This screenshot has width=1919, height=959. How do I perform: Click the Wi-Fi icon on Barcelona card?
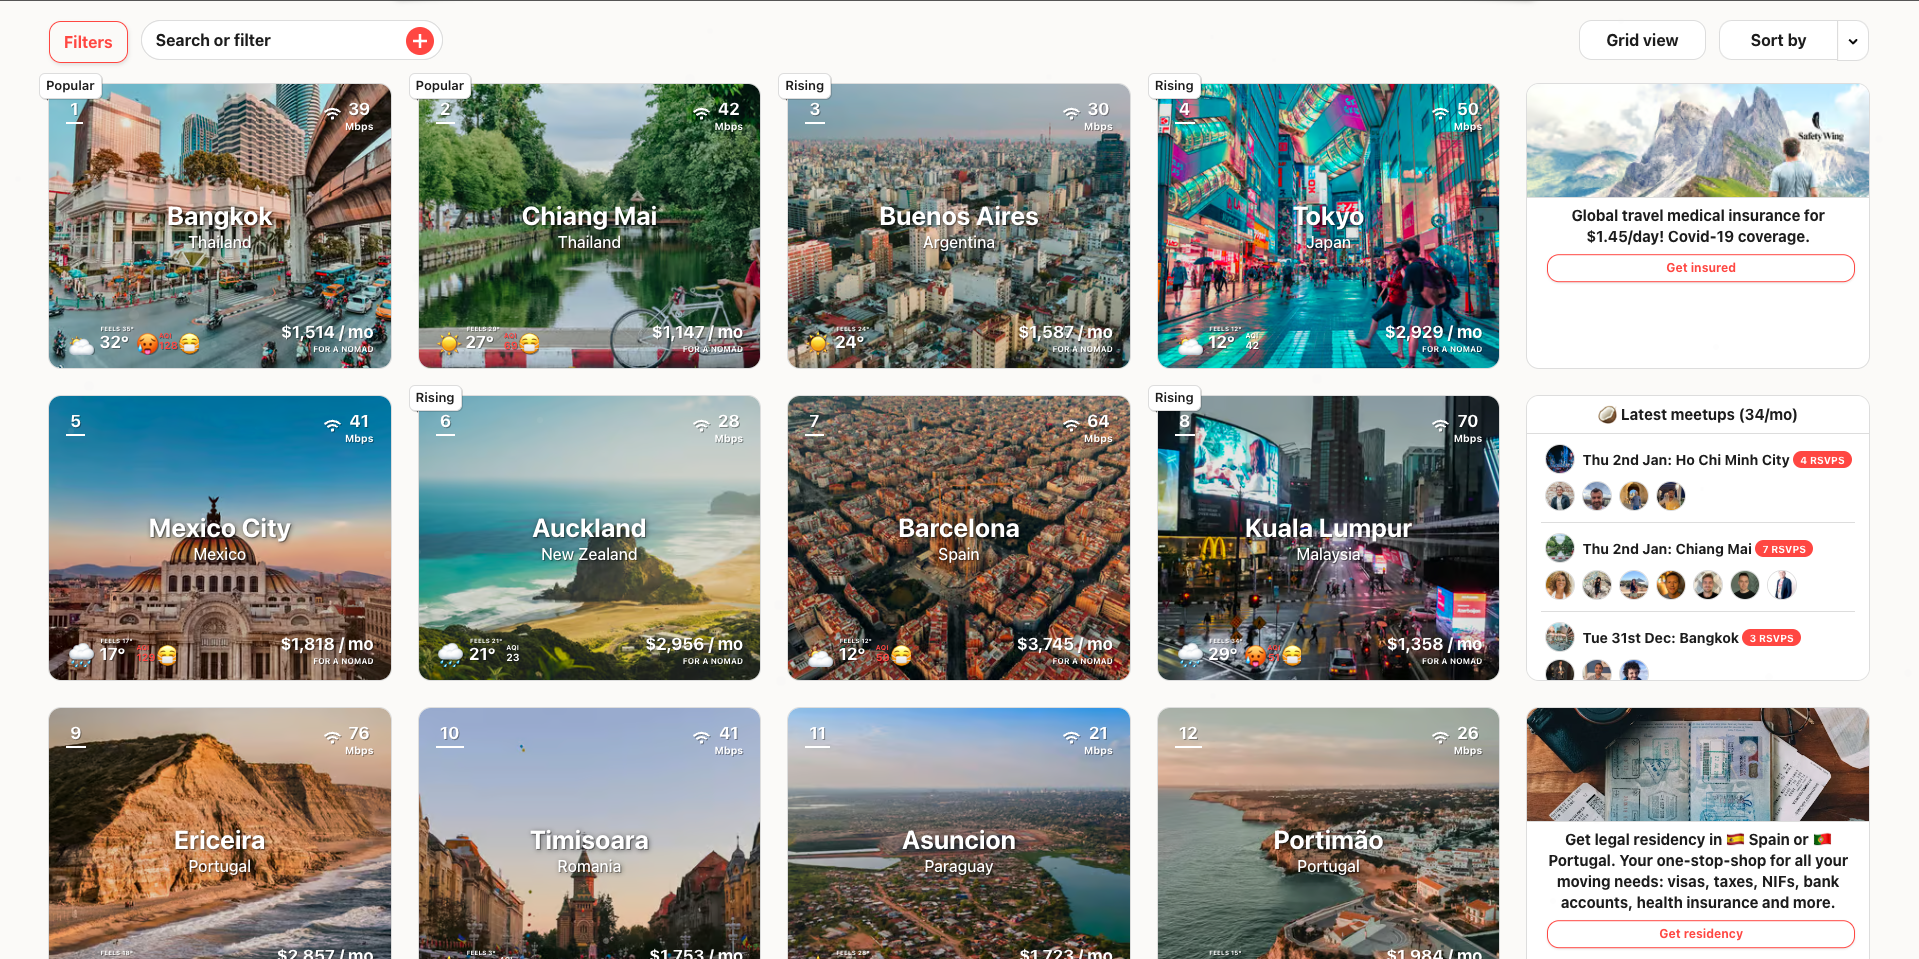[1071, 426]
